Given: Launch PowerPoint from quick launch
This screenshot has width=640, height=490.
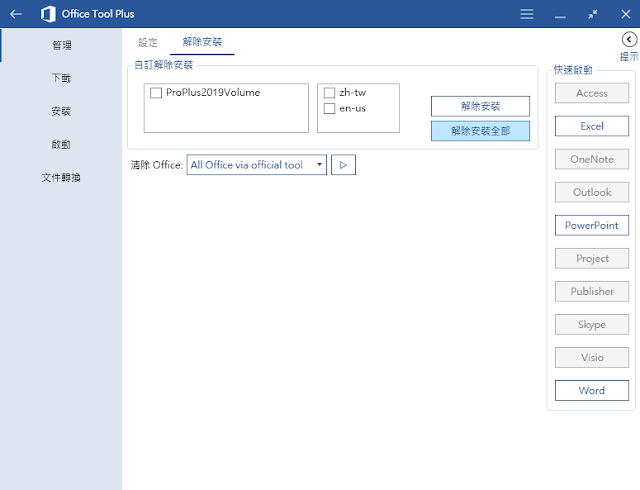Looking at the screenshot, I should tap(592, 225).
